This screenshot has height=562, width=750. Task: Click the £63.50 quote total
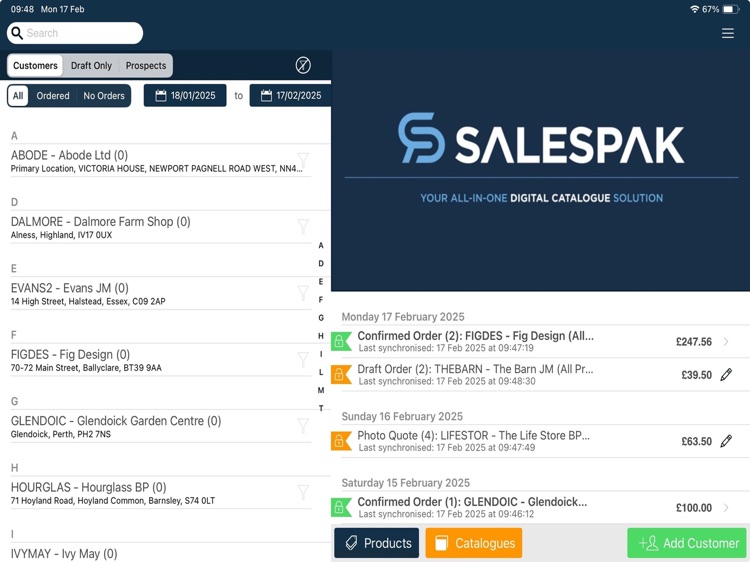click(696, 441)
